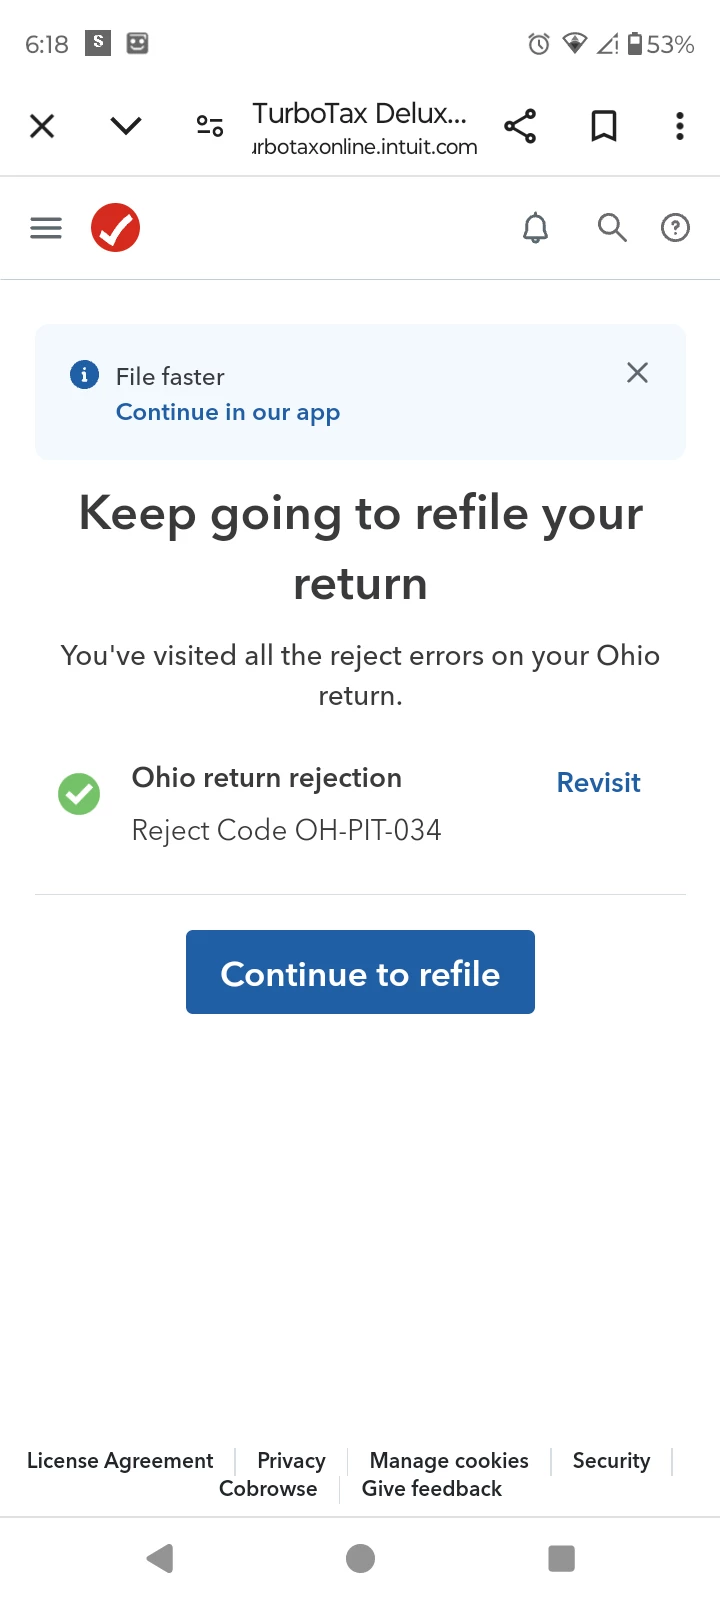This screenshot has height=1600, width=720.
Task: Bookmark this TurboTax page
Action: click(x=604, y=126)
